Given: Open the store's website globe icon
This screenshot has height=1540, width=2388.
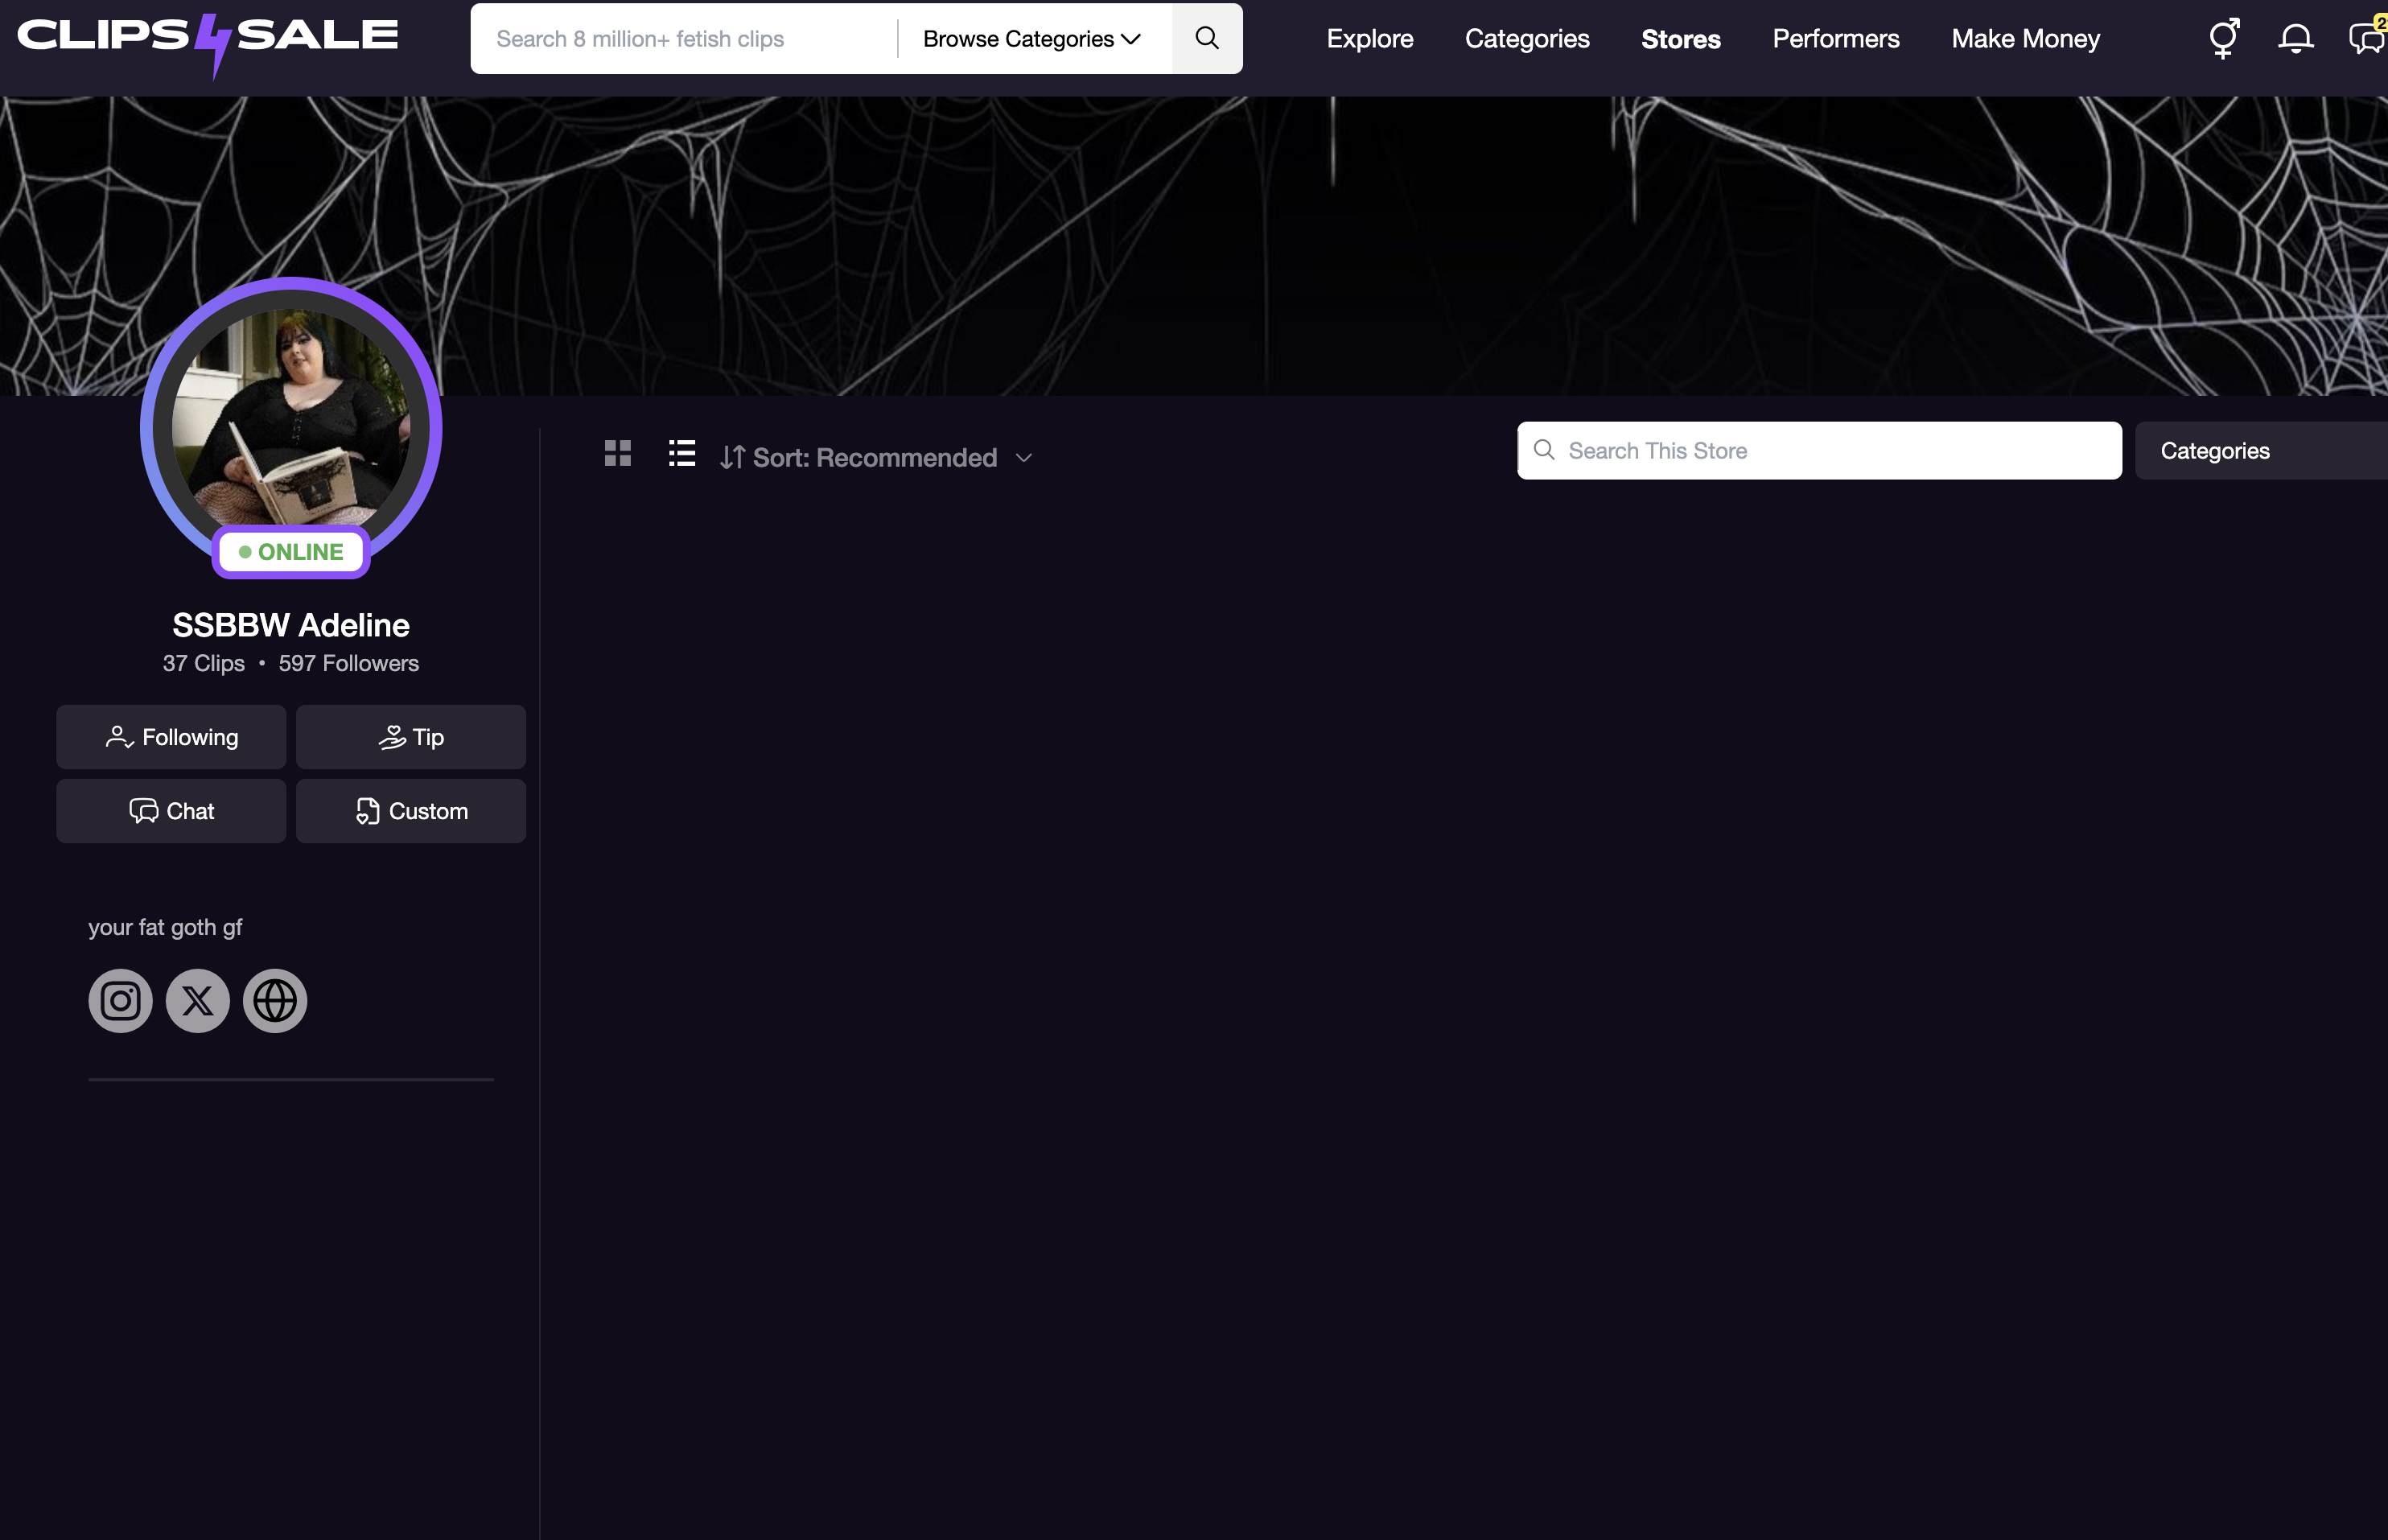Looking at the screenshot, I should click(275, 1001).
